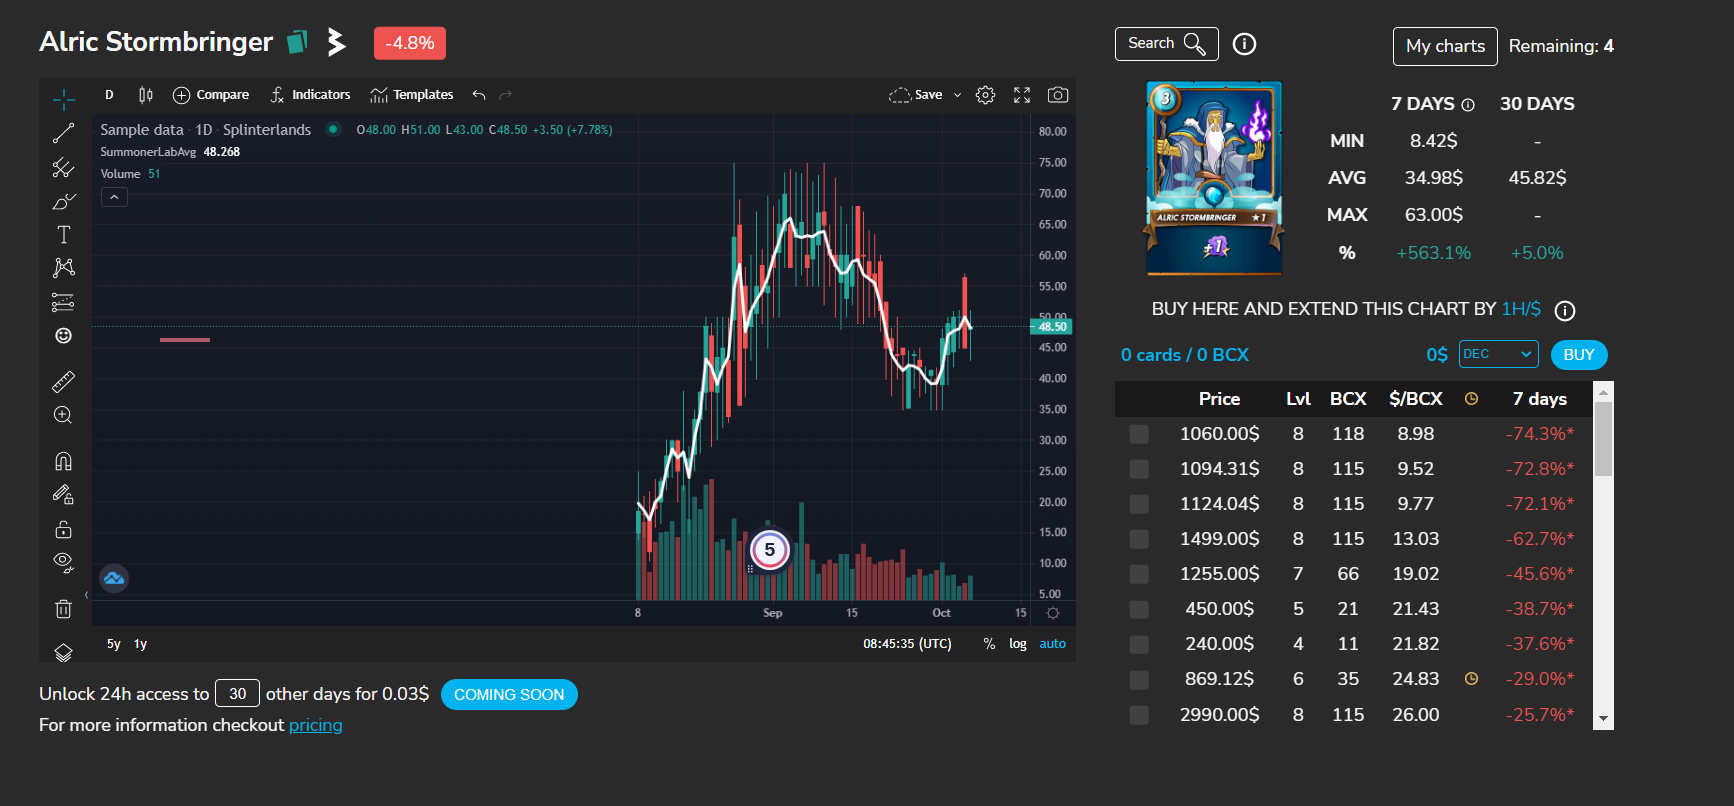Activate the zoom in tool
The image size is (1734, 806).
63,415
